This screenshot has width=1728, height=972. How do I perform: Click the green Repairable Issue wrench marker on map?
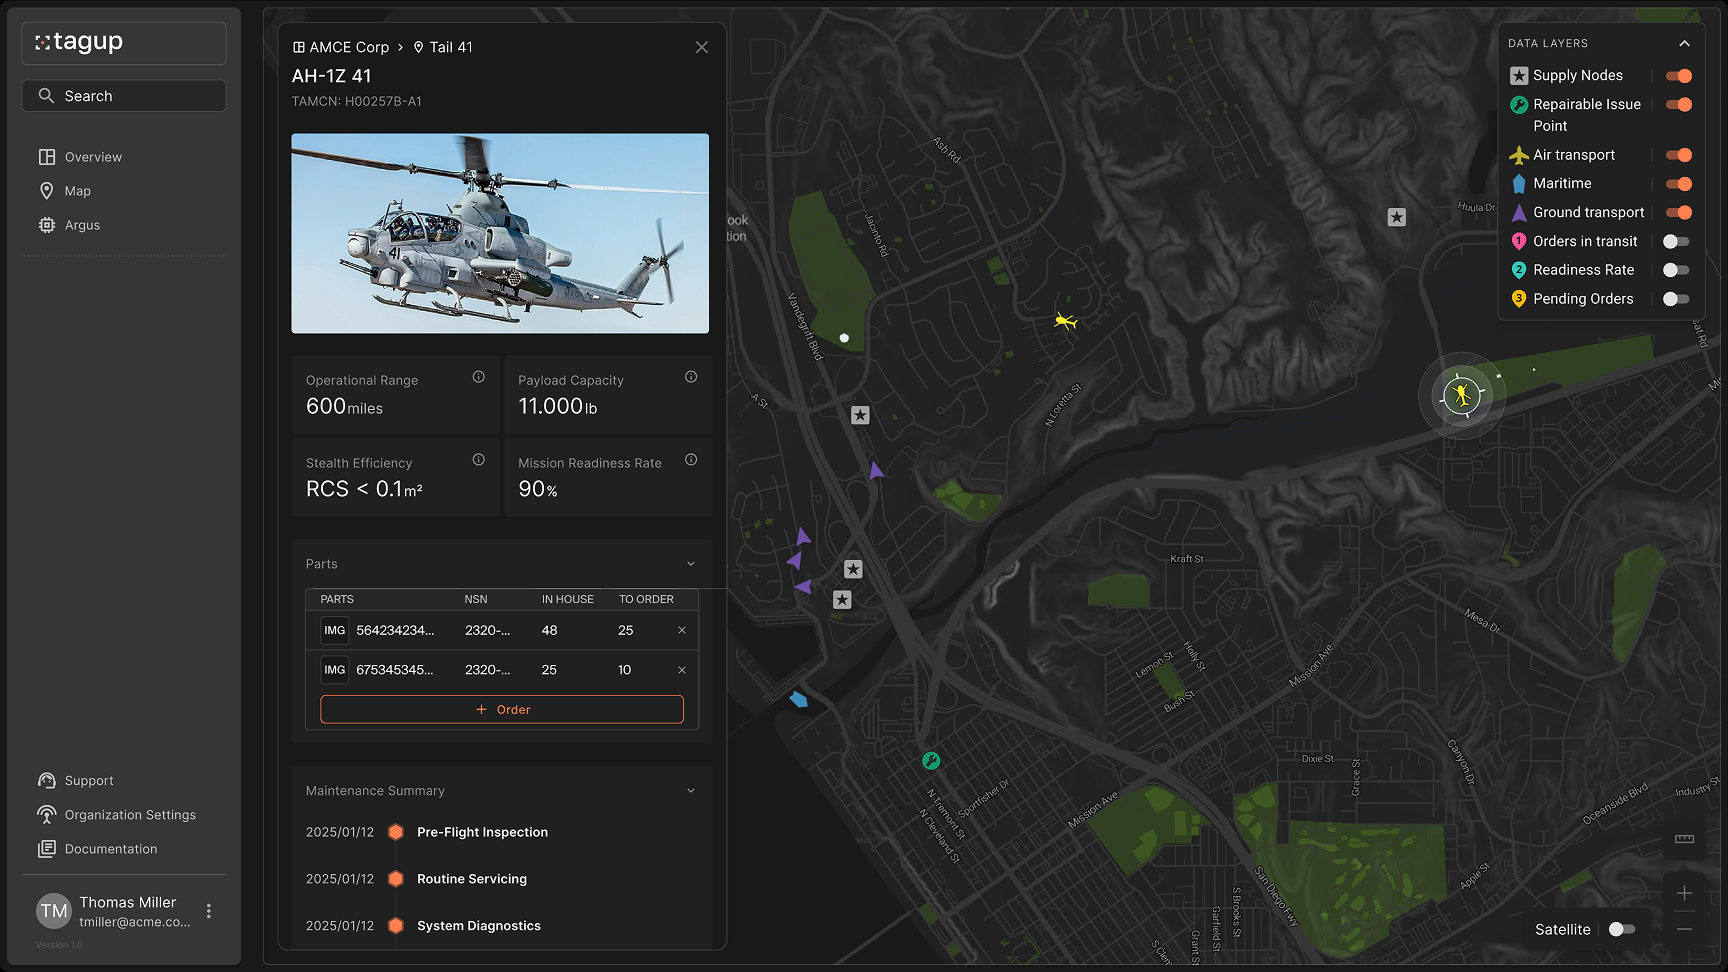tap(930, 761)
